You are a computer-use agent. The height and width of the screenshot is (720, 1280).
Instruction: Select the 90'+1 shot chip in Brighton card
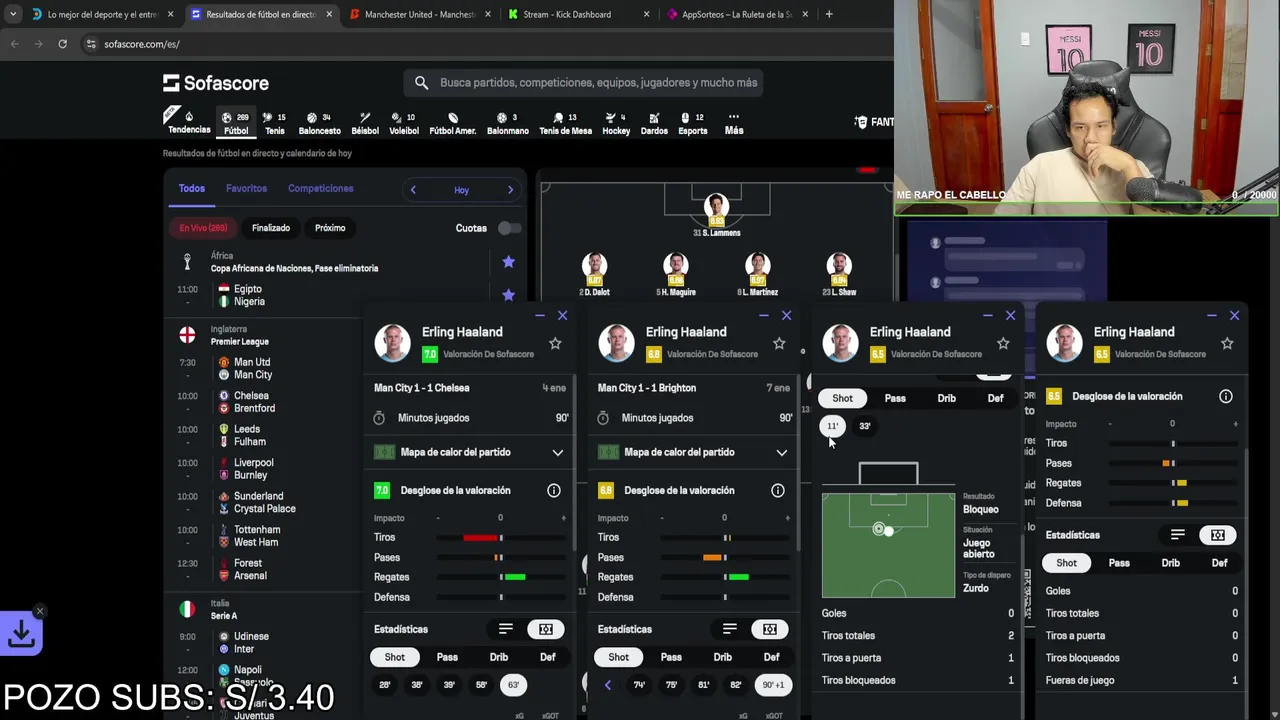pyautogui.click(x=773, y=685)
